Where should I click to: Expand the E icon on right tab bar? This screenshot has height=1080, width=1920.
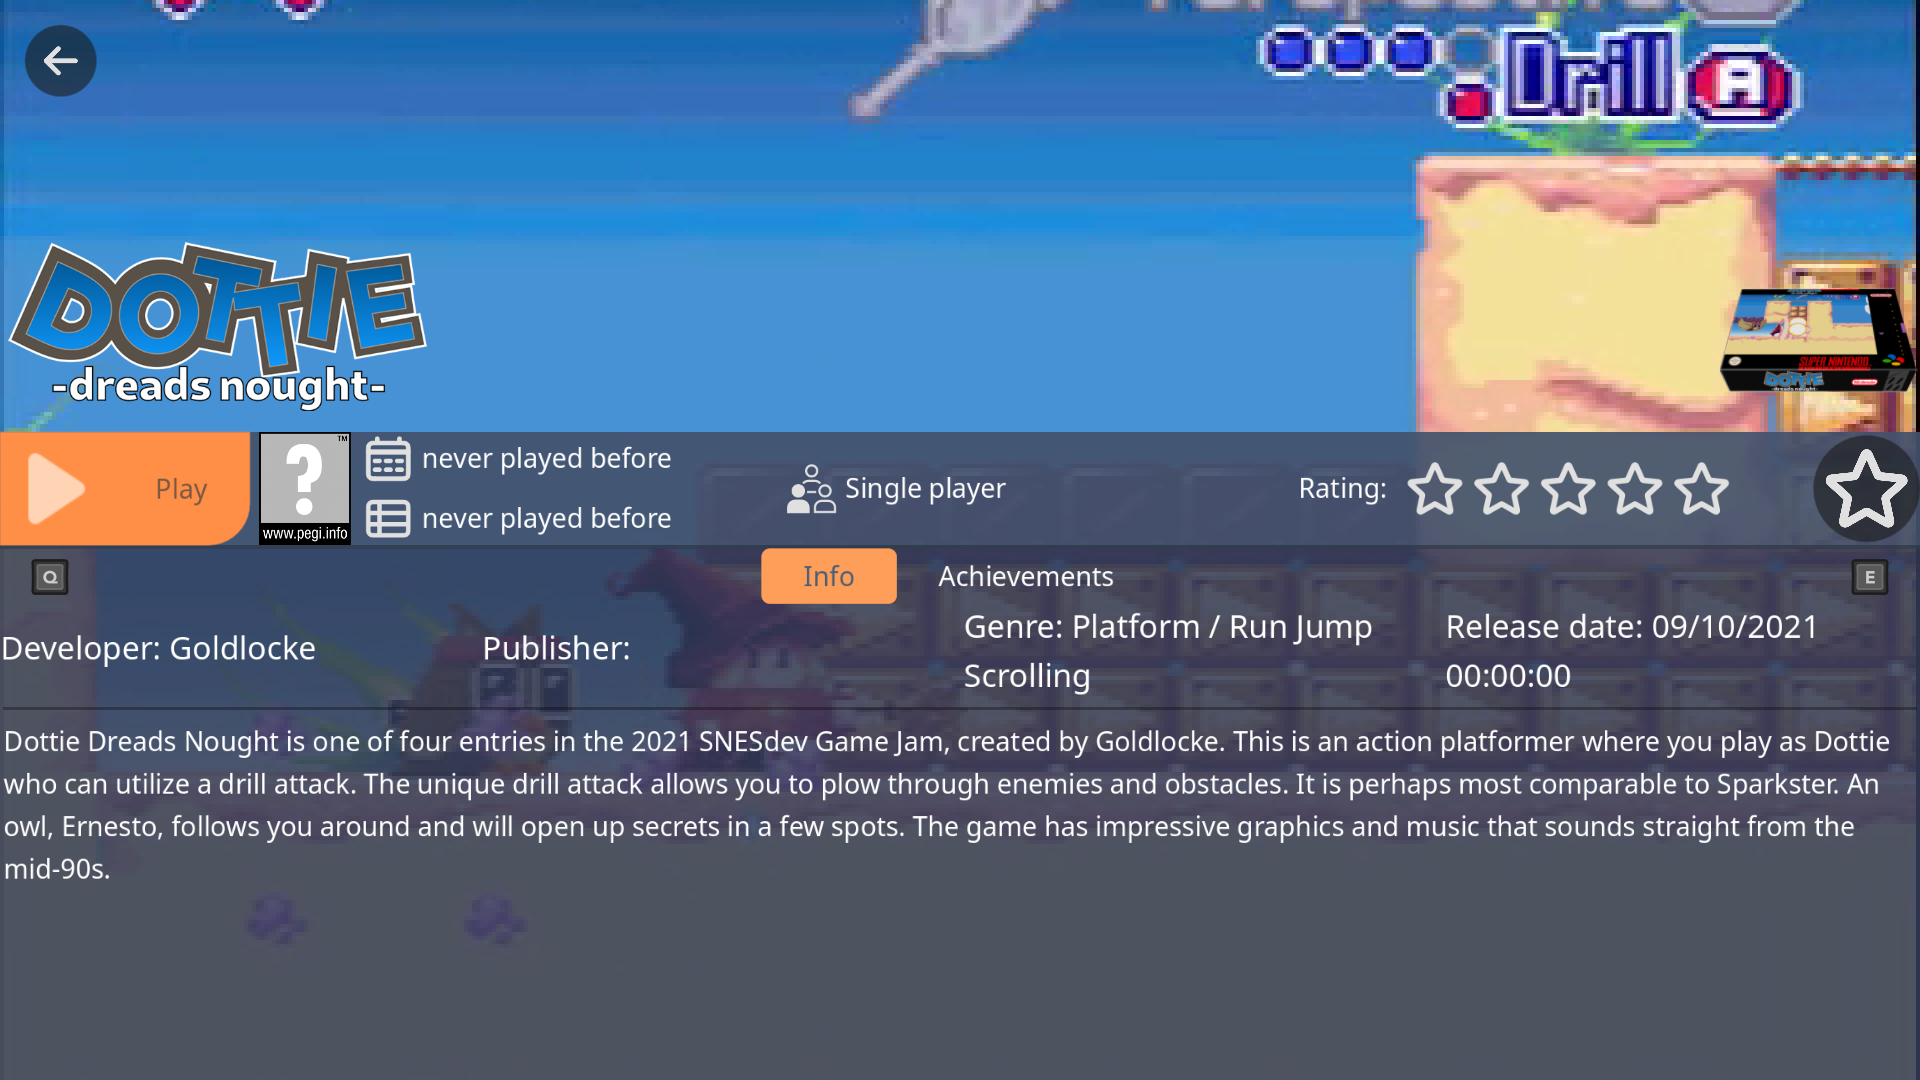[1870, 576]
